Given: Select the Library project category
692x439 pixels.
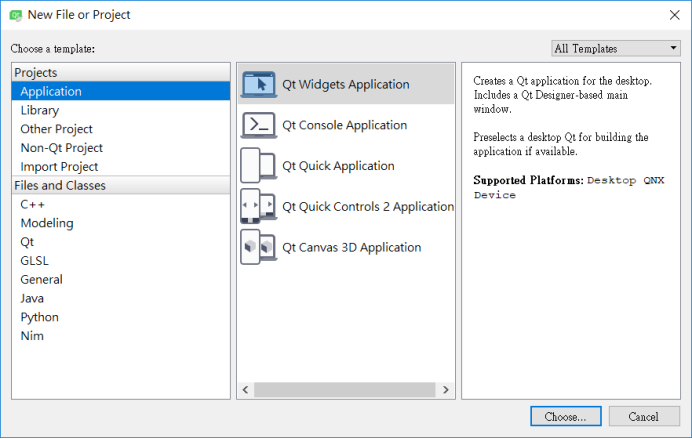Looking at the screenshot, I should [x=40, y=110].
